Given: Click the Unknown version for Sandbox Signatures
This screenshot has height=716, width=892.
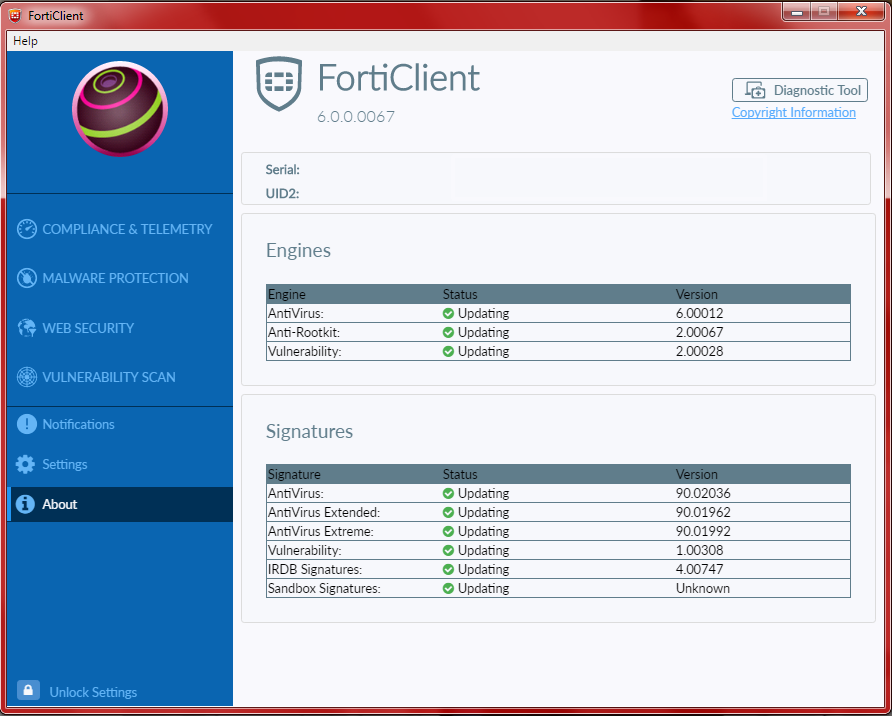Looking at the screenshot, I should 703,588.
